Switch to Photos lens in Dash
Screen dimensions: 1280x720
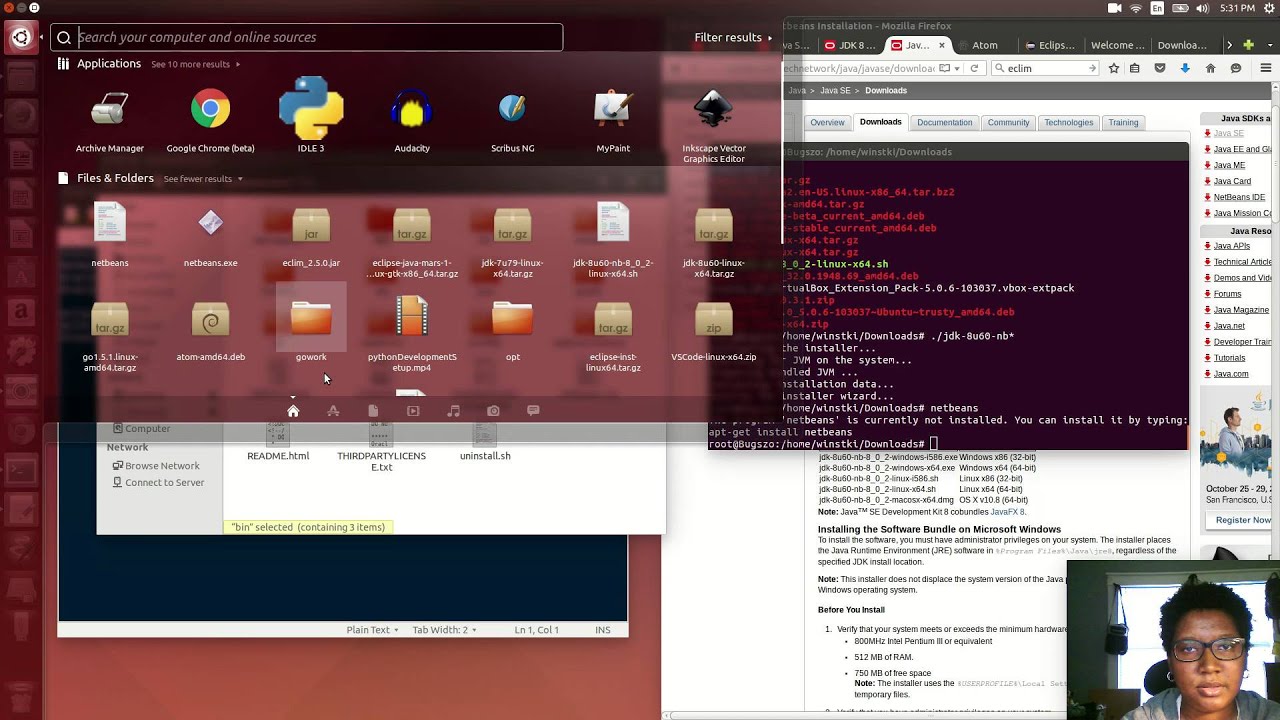click(x=493, y=411)
